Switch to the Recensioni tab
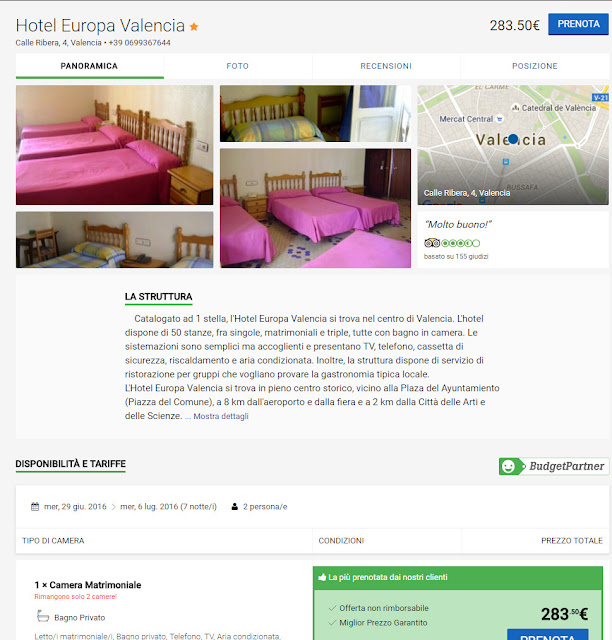The image size is (612, 640). click(x=386, y=66)
